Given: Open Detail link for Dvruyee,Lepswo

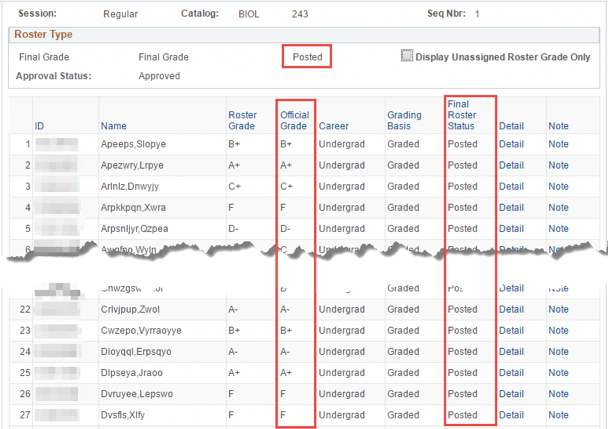Looking at the screenshot, I should click(x=511, y=394).
